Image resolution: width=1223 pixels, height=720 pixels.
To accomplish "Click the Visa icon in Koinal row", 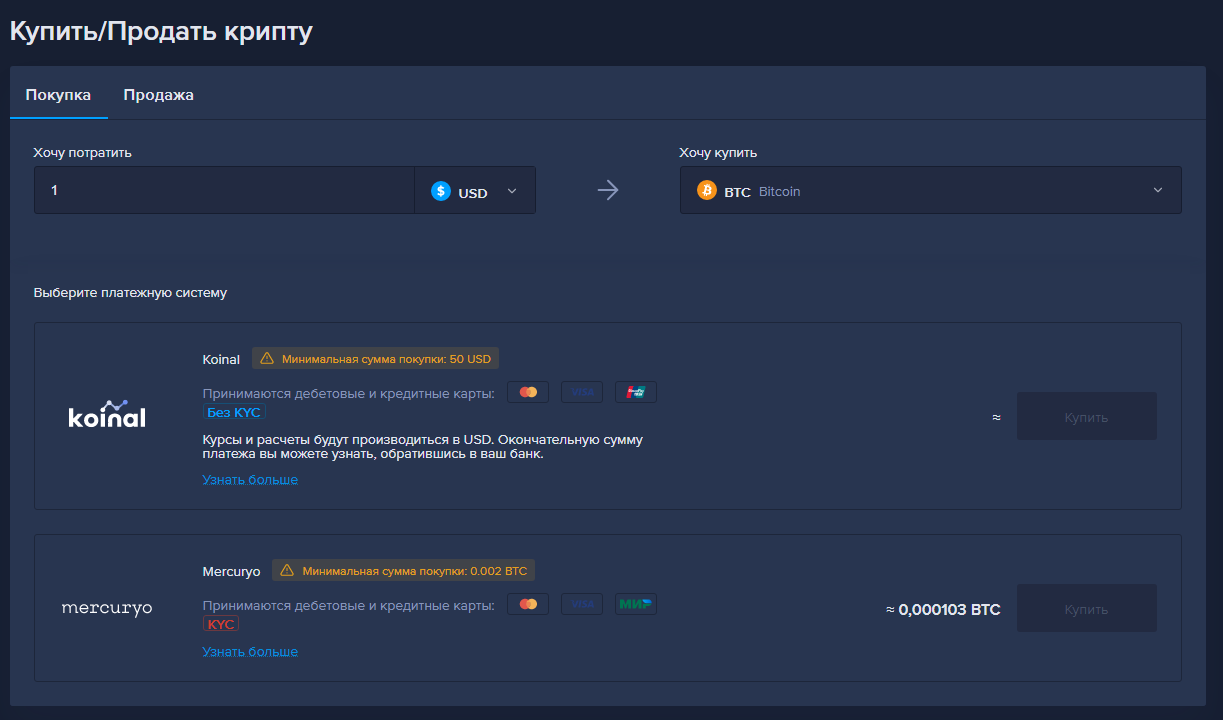I will [x=582, y=392].
